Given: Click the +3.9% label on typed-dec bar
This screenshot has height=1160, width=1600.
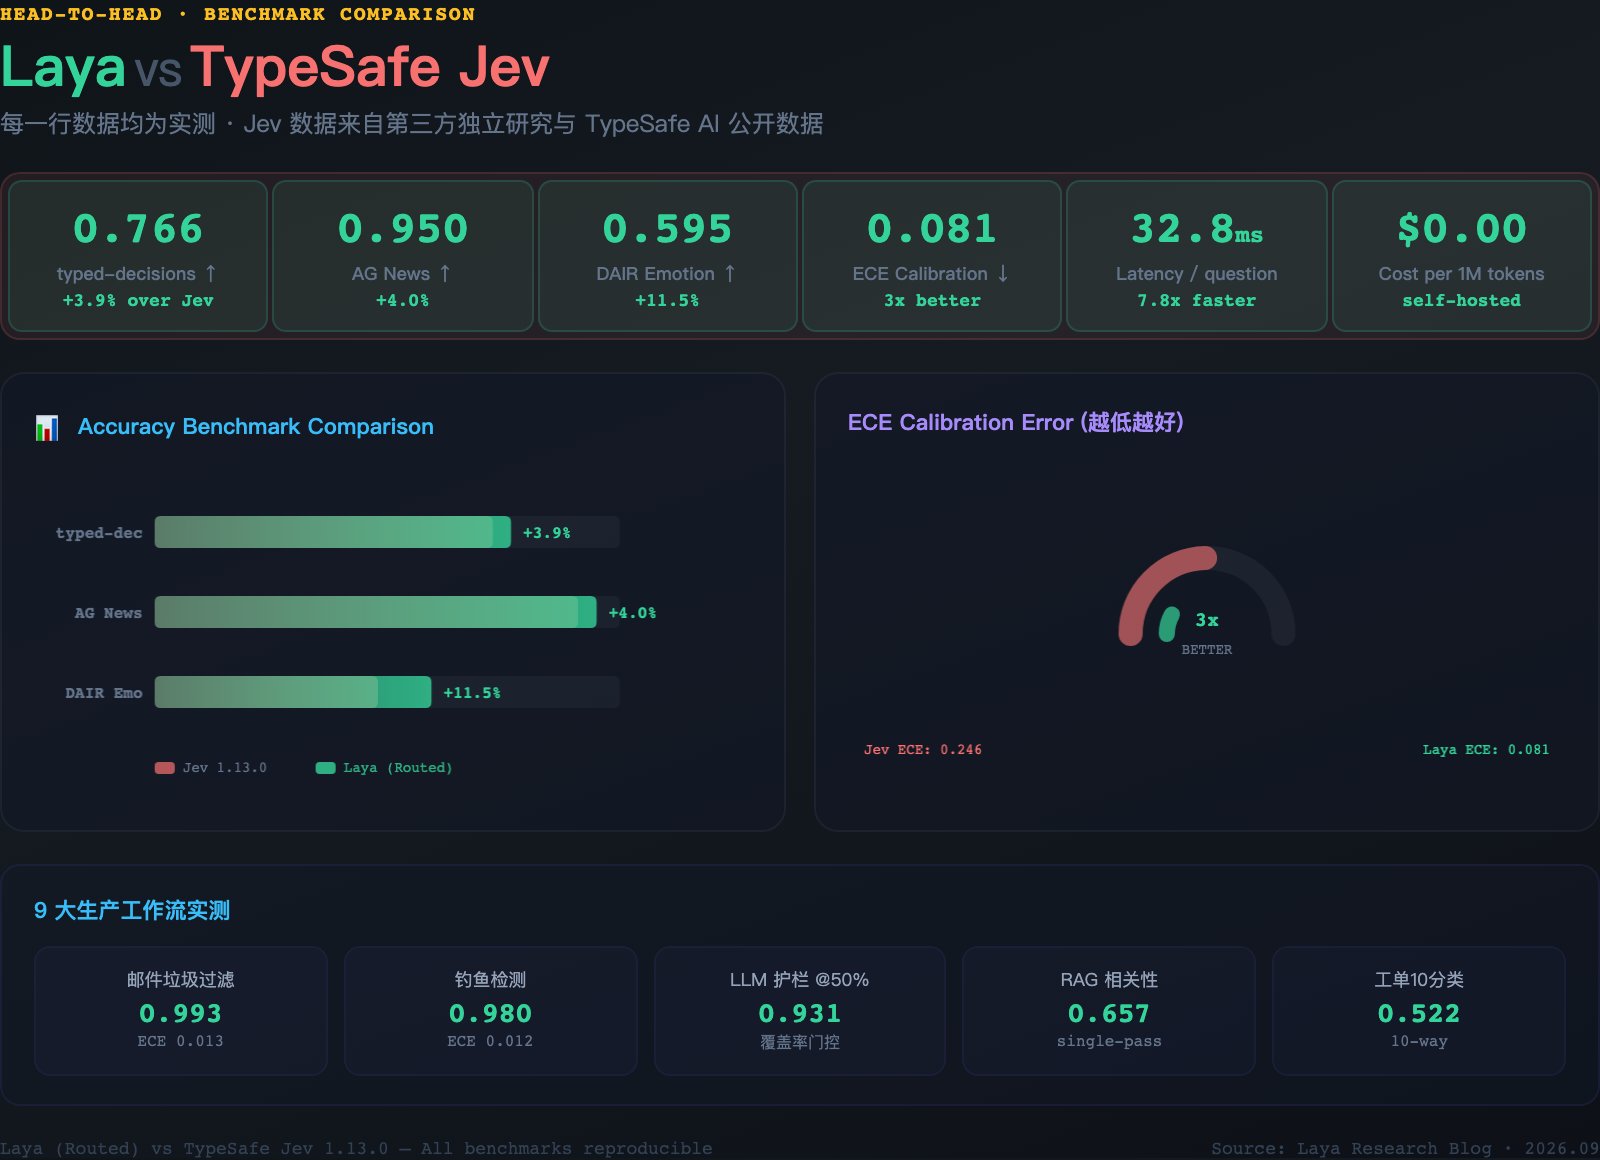Looking at the screenshot, I should (547, 533).
